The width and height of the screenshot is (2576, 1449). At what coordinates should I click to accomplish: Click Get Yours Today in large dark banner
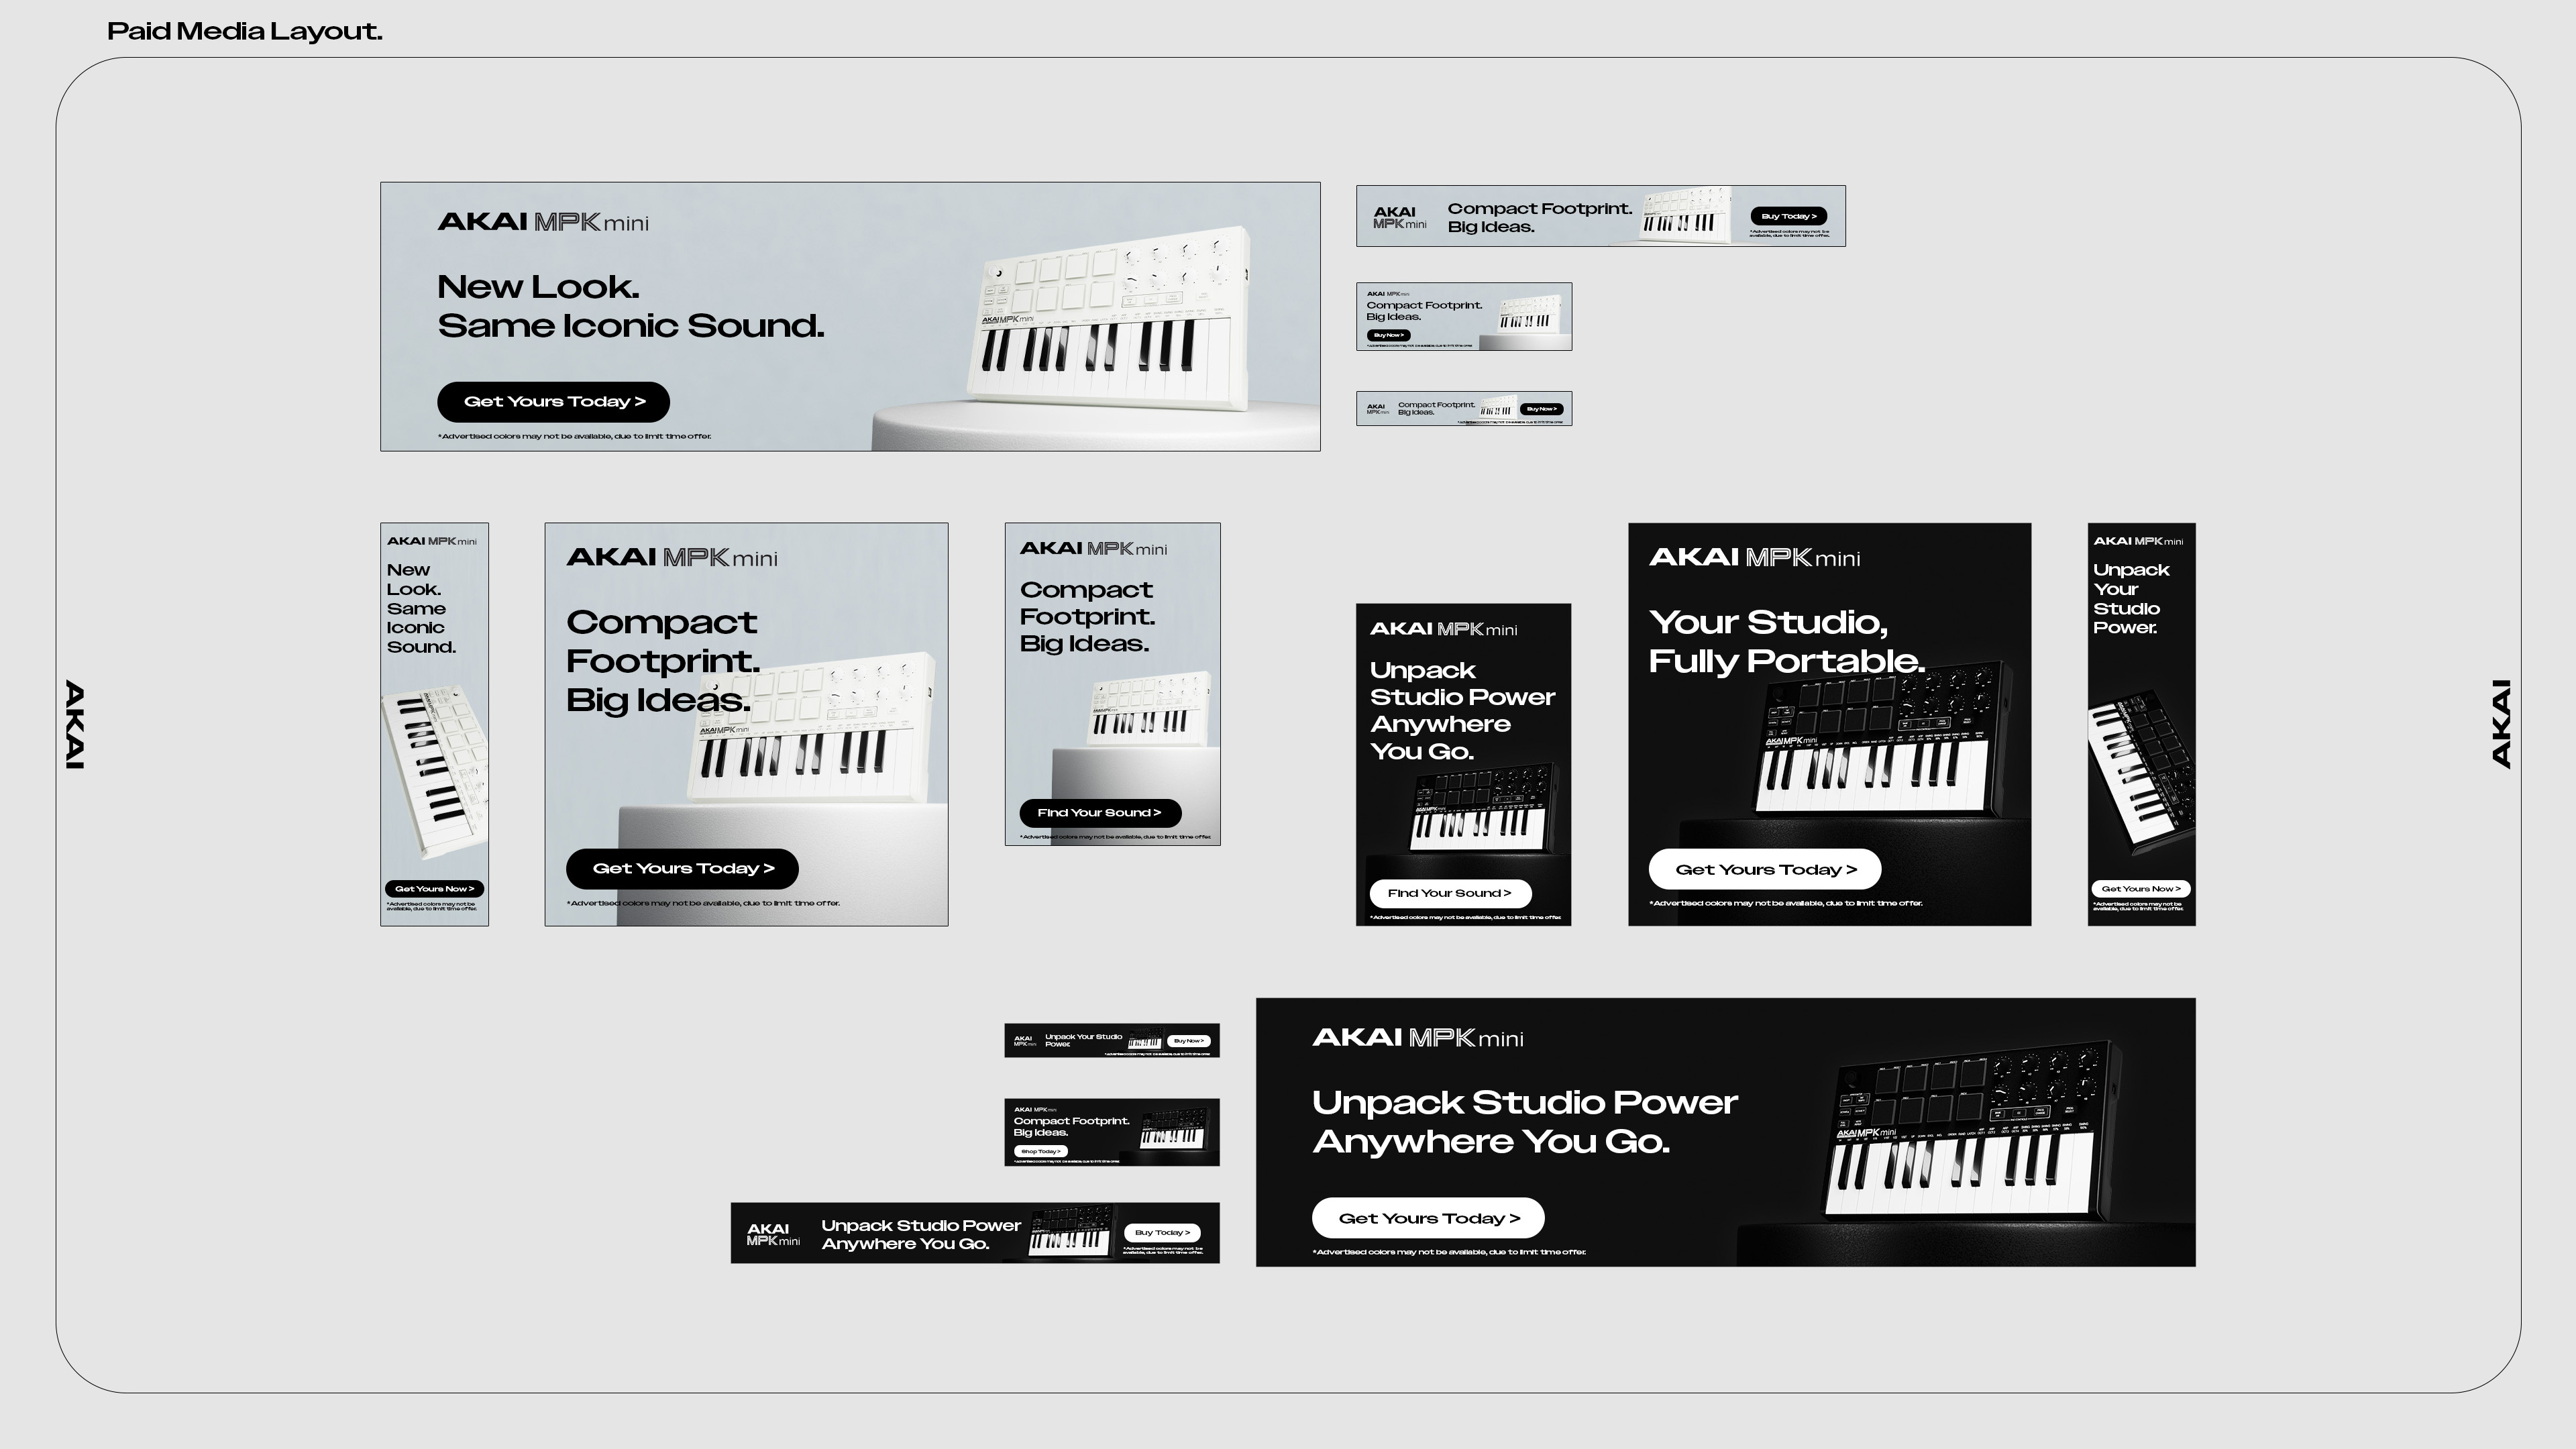point(1428,1217)
